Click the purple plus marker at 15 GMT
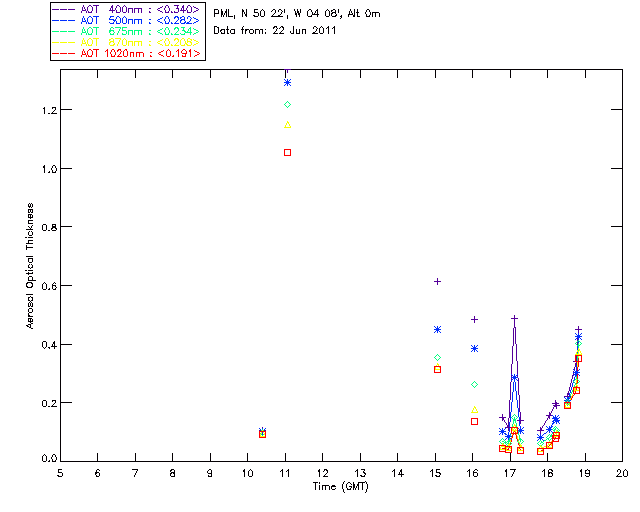This screenshot has width=640, height=512. (x=437, y=281)
